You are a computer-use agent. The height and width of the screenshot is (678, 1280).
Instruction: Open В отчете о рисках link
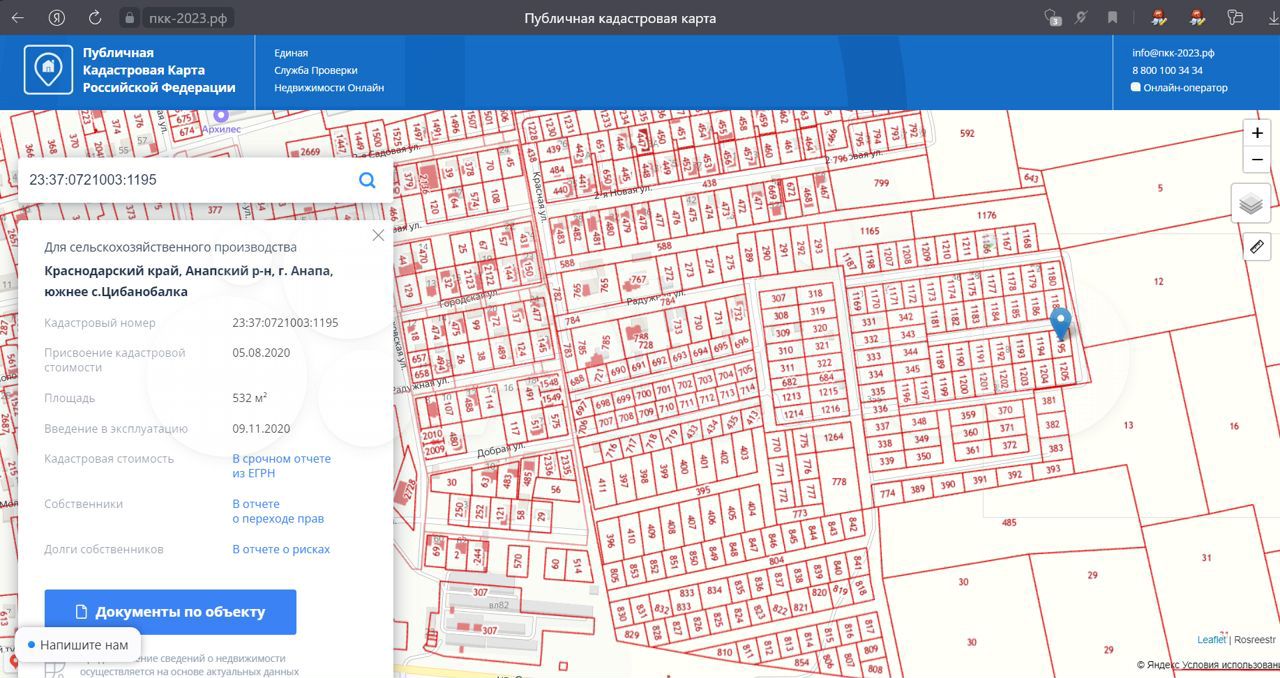tap(281, 549)
